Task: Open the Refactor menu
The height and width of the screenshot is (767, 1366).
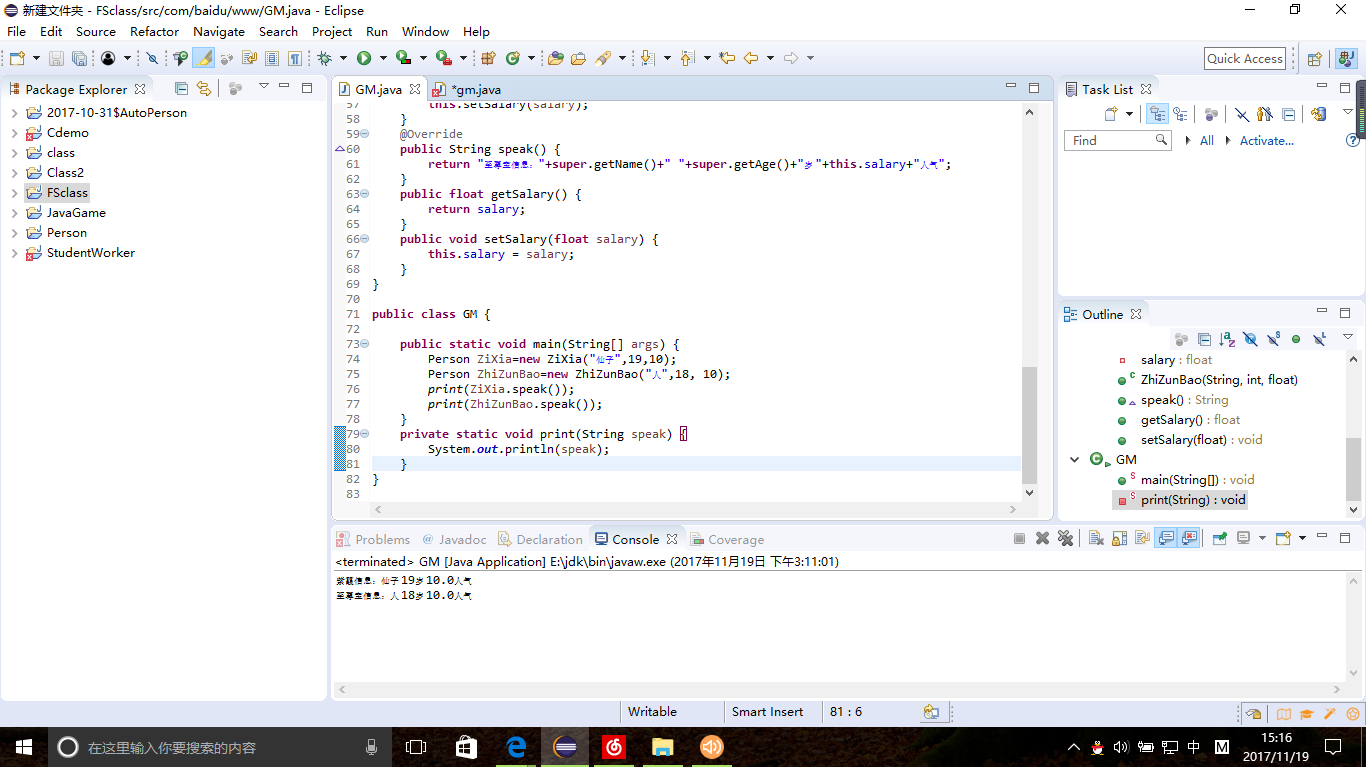Action: (x=155, y=31)
